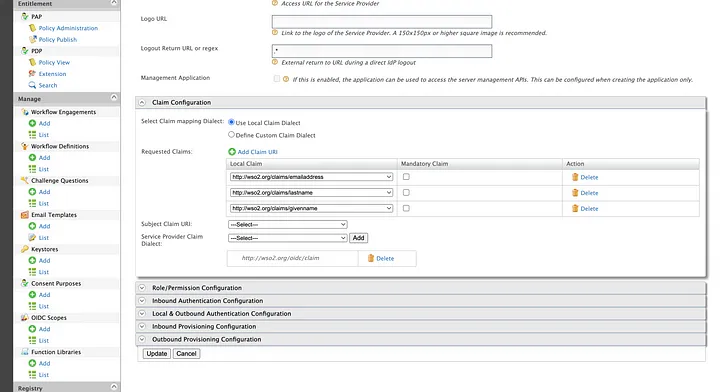Tick Mandatory Claim checkbox for emailaddress row

(x=406, y=177)
